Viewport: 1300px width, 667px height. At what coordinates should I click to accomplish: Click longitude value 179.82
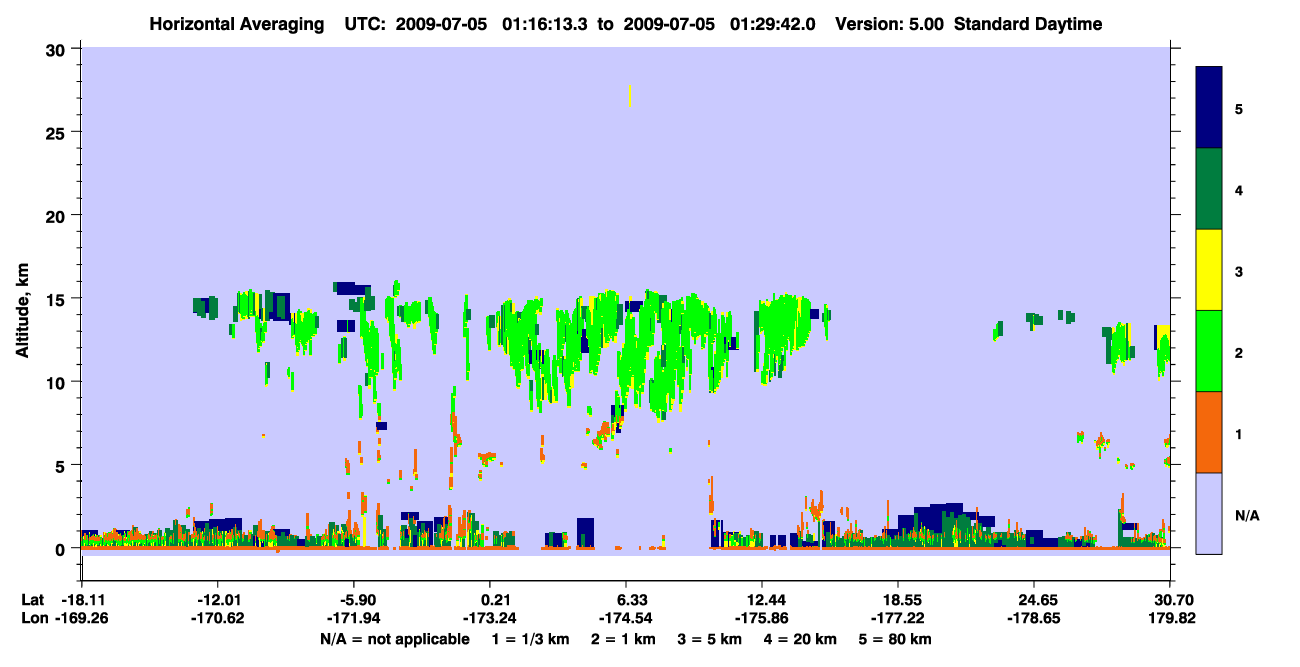pos(1170,619)
